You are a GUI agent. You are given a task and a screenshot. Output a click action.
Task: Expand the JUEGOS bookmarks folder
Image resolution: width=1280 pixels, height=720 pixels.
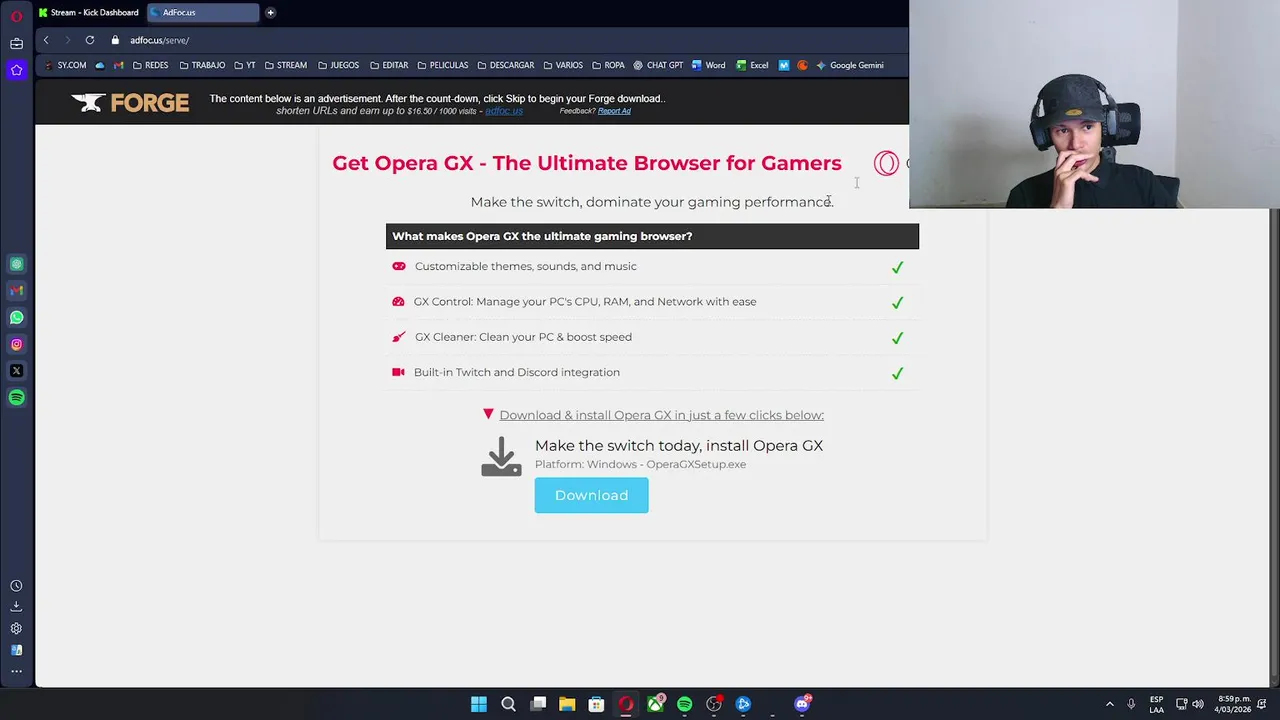click(338, 65)
